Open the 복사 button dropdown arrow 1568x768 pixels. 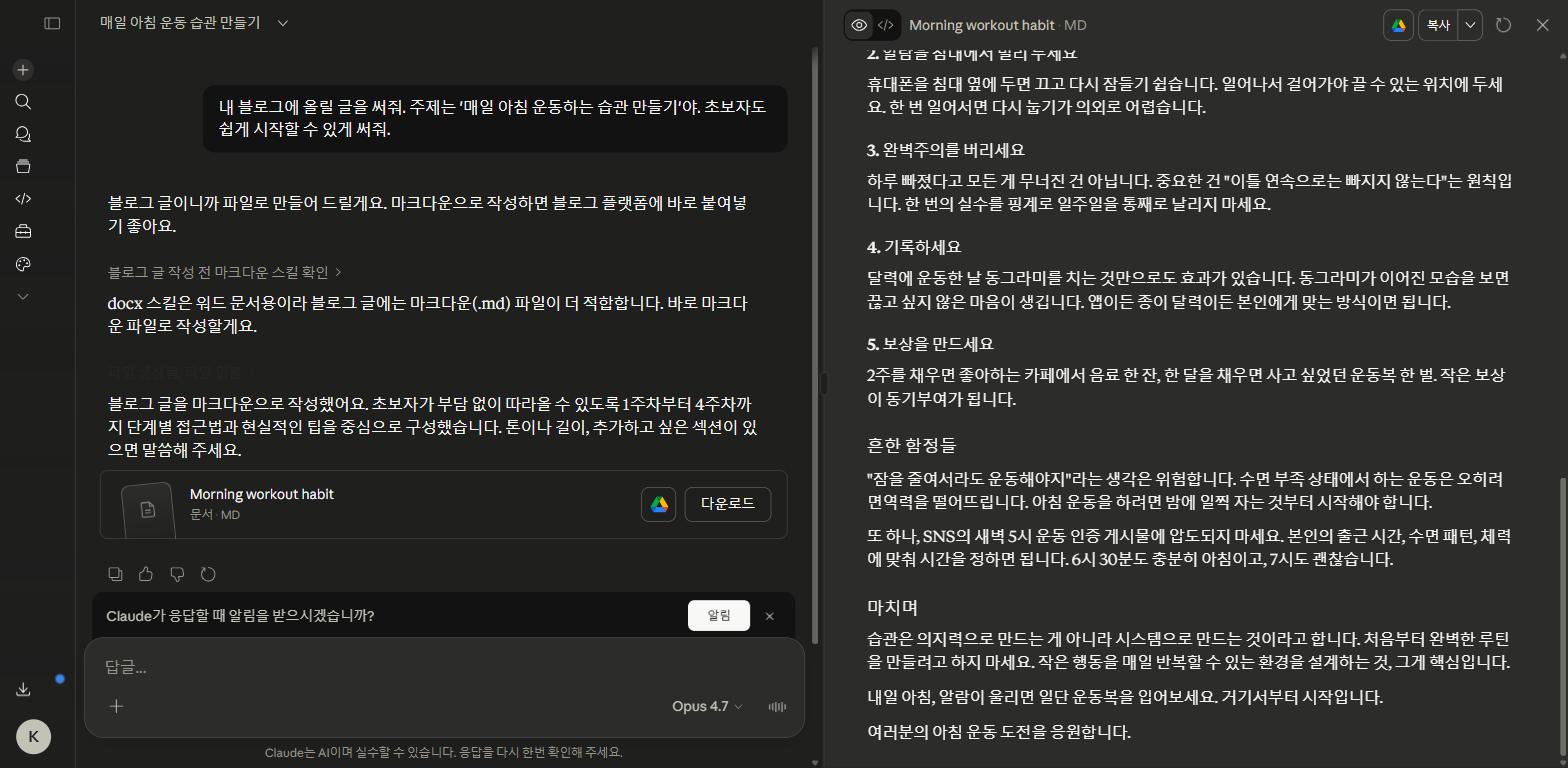click(x=1470, y=25)
